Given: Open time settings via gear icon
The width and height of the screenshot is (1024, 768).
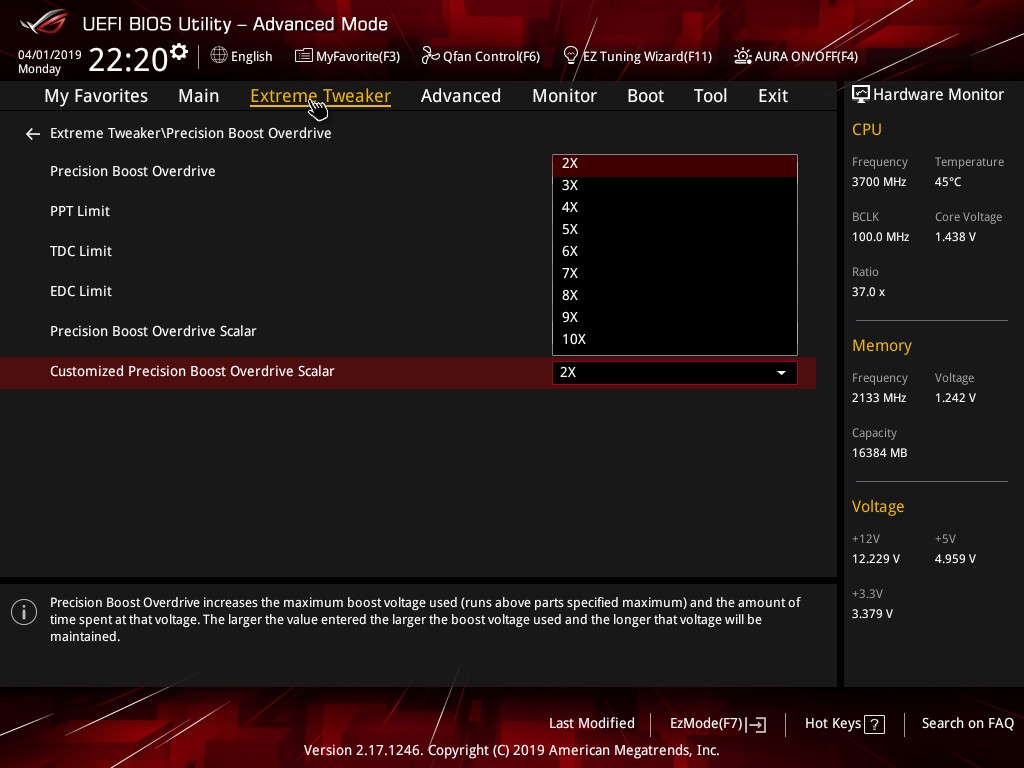Looking at the screenshot, I should point(179,51).
